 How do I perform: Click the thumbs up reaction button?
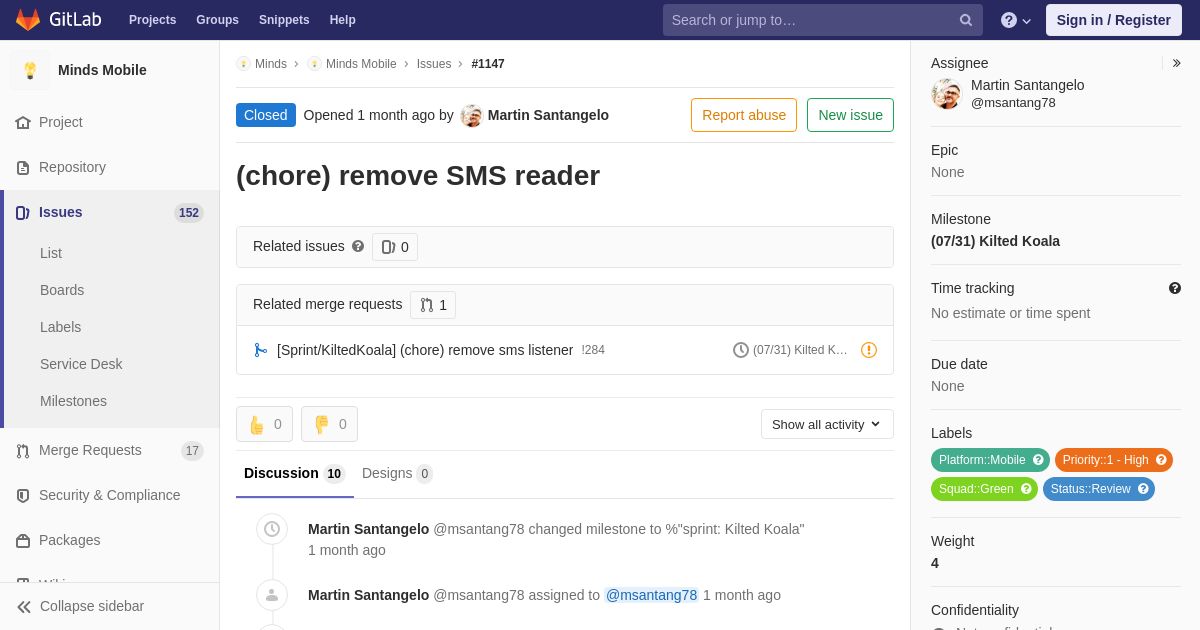tap(264, 424)
